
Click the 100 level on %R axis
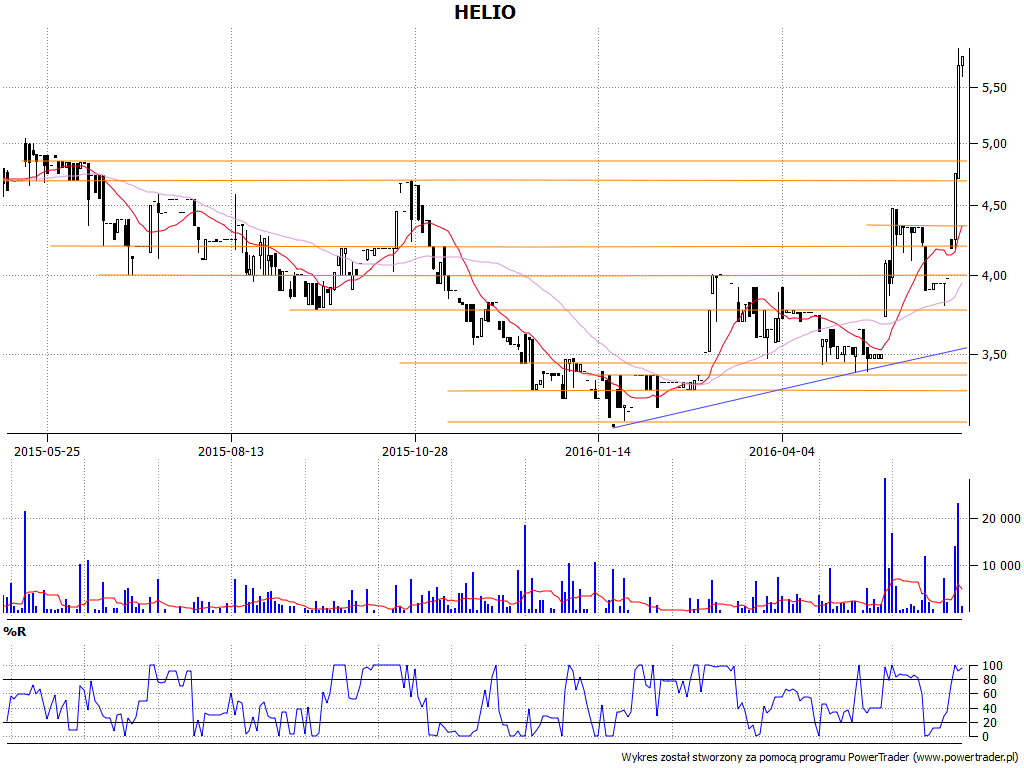tap(991, 665)
